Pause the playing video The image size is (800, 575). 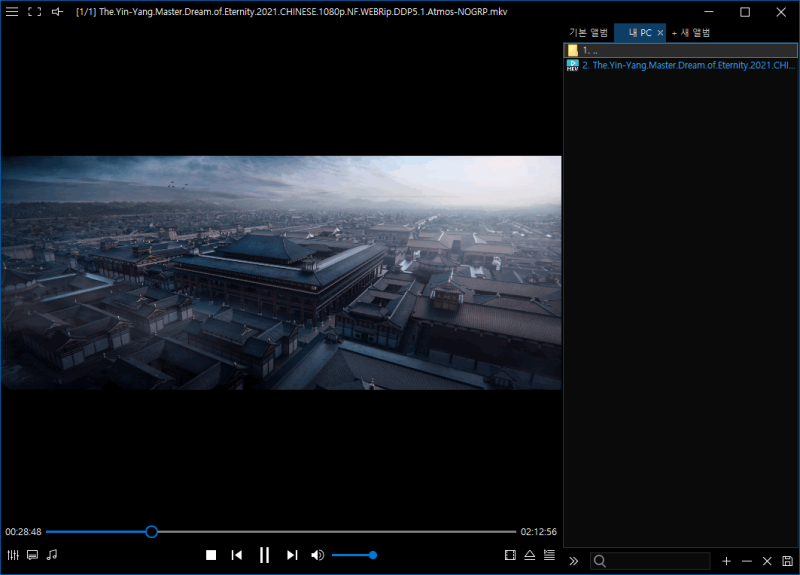264,555
